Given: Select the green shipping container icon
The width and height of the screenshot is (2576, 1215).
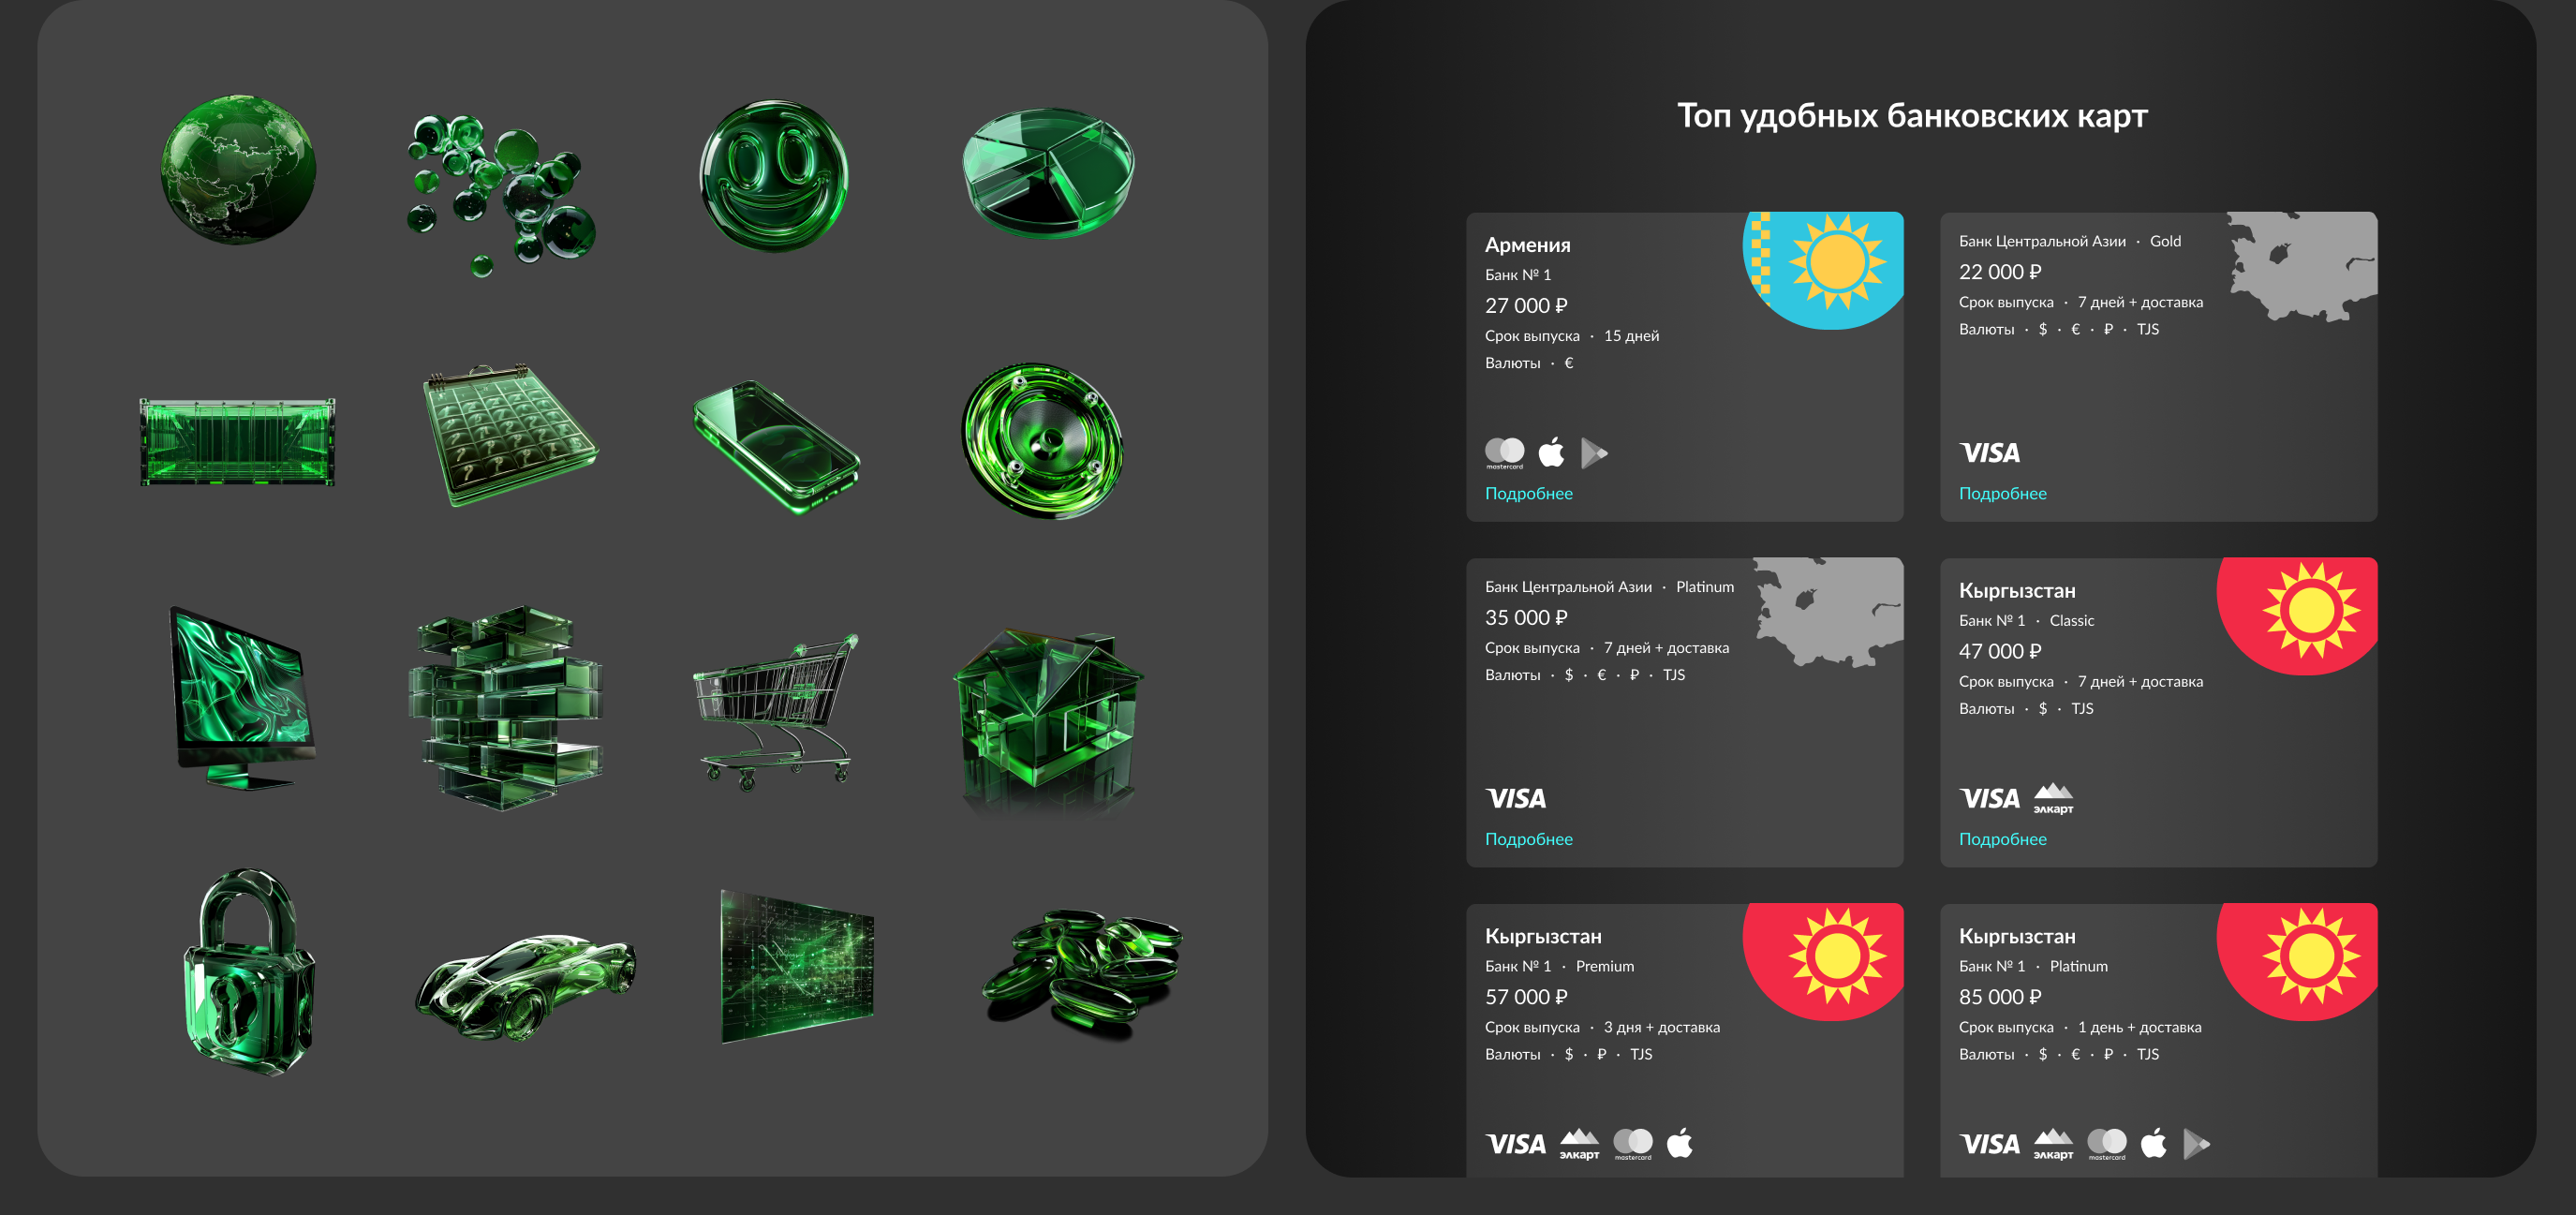Looking at the screenshot, I should [237, 441].
